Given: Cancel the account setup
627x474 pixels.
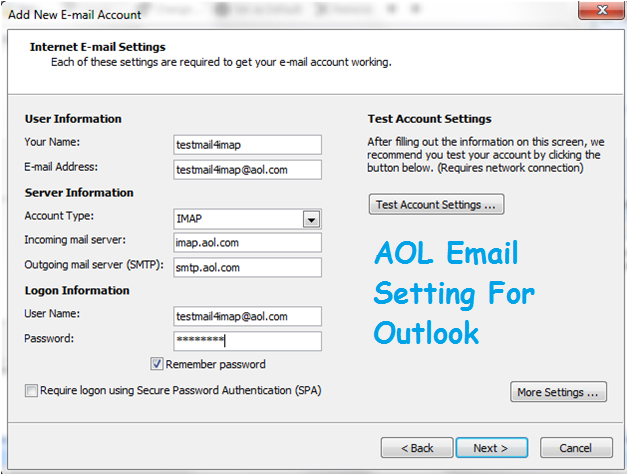Looking at the screenshot, I should pos(576,448).
